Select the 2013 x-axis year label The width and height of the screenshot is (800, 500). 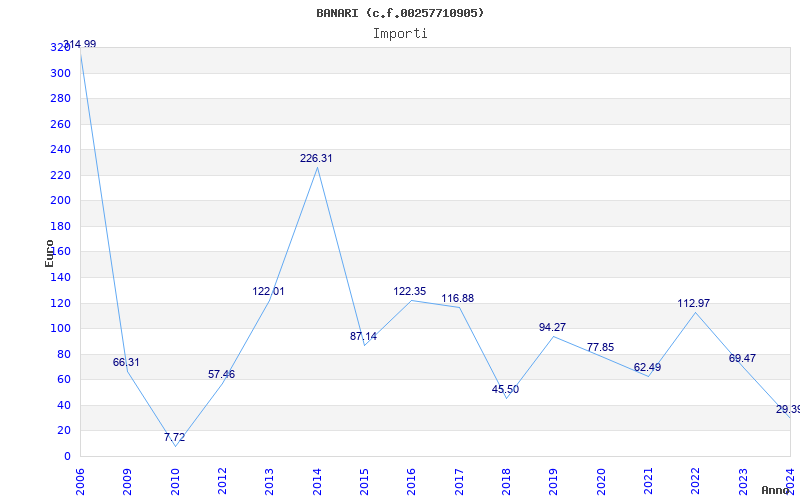pos(269,482)
